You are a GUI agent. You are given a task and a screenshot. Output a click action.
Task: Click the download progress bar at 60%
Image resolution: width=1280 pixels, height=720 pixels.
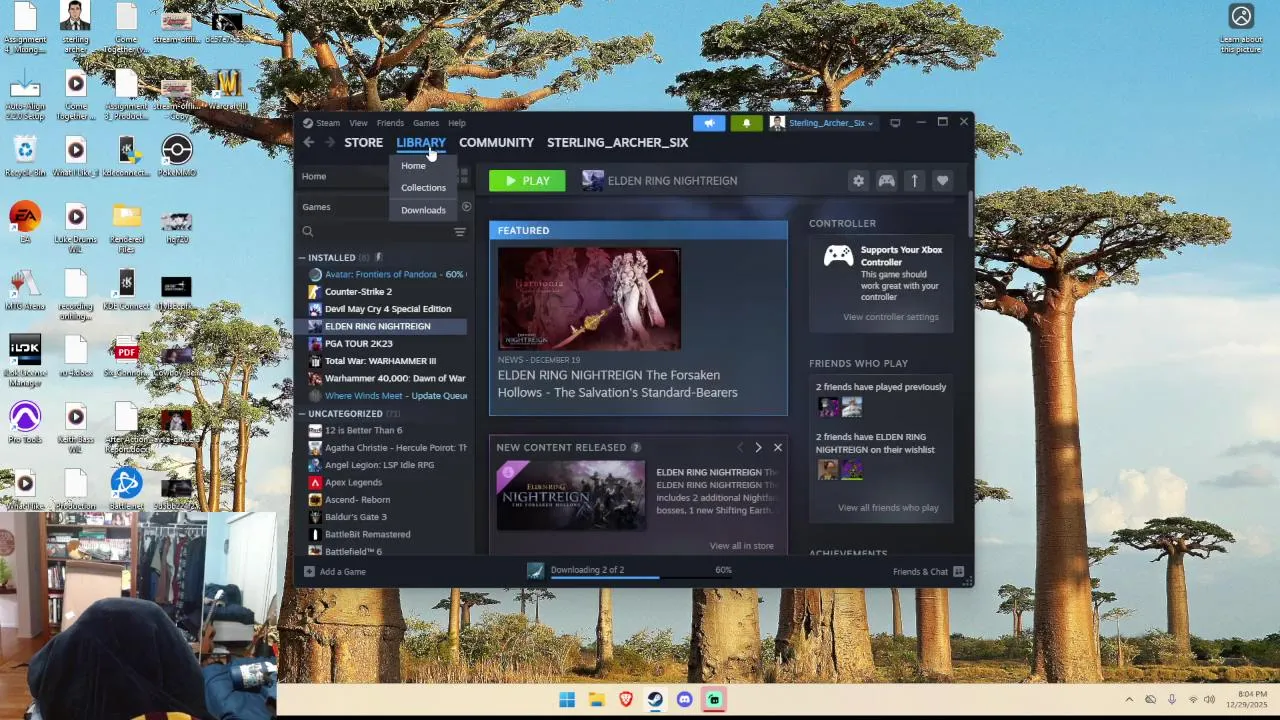641,577
